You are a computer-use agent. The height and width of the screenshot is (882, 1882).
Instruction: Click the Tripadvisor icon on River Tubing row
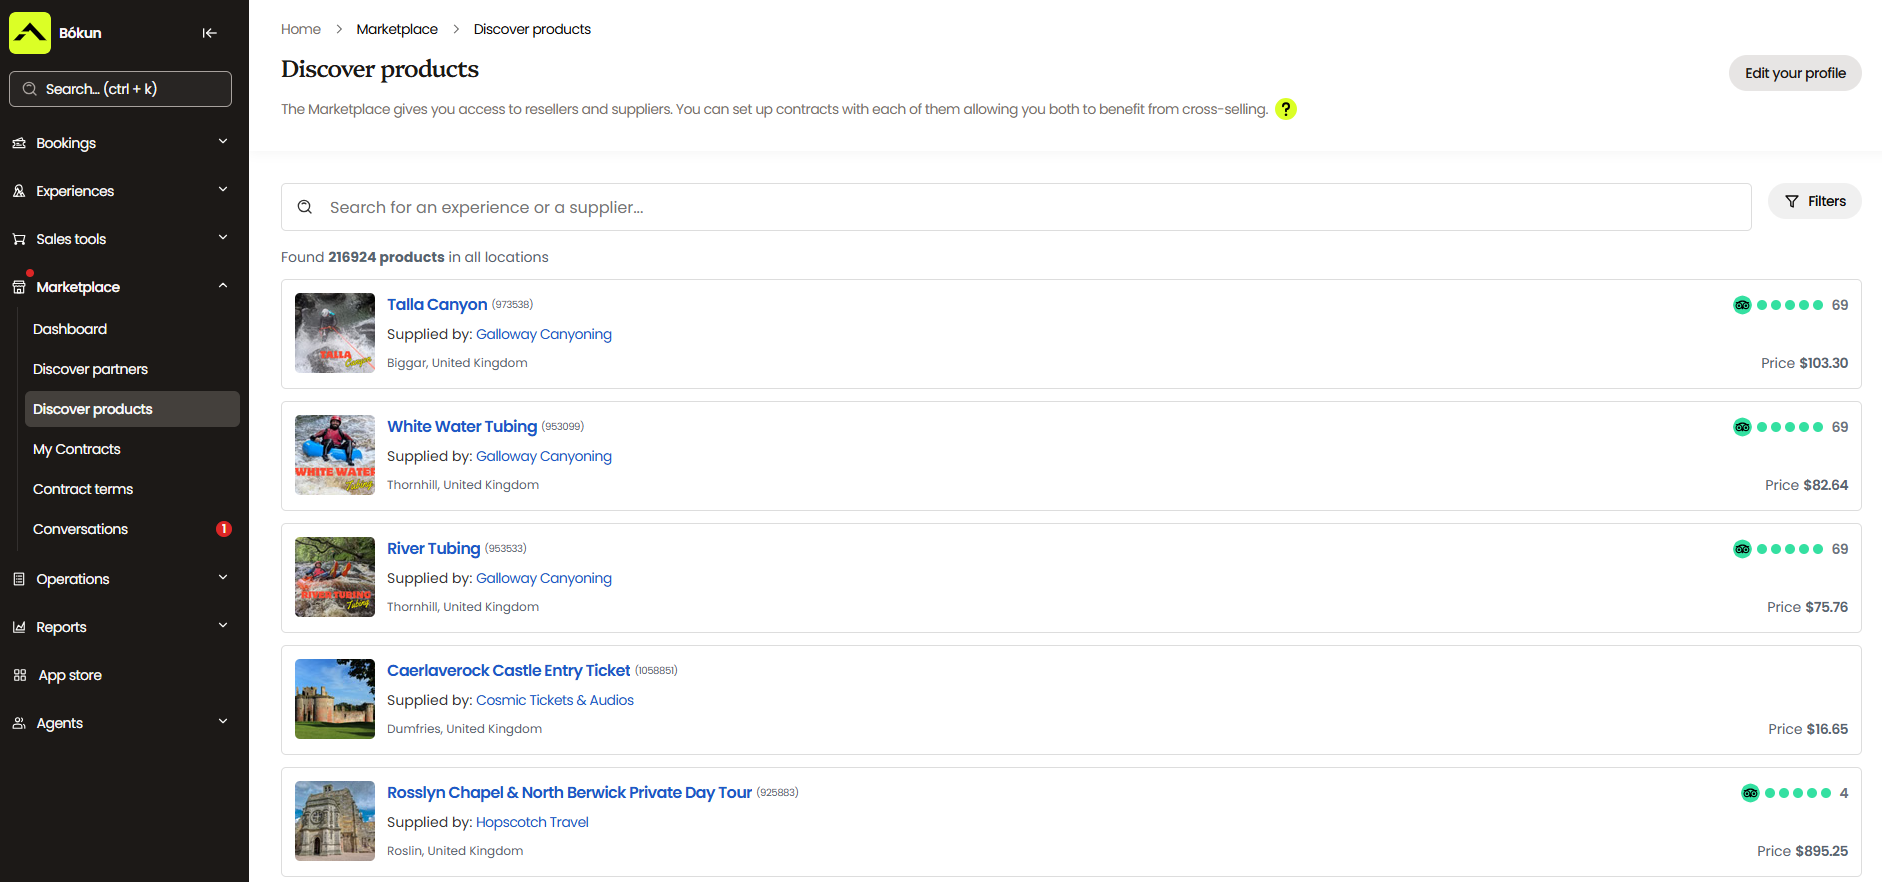tap(1742, 549)
